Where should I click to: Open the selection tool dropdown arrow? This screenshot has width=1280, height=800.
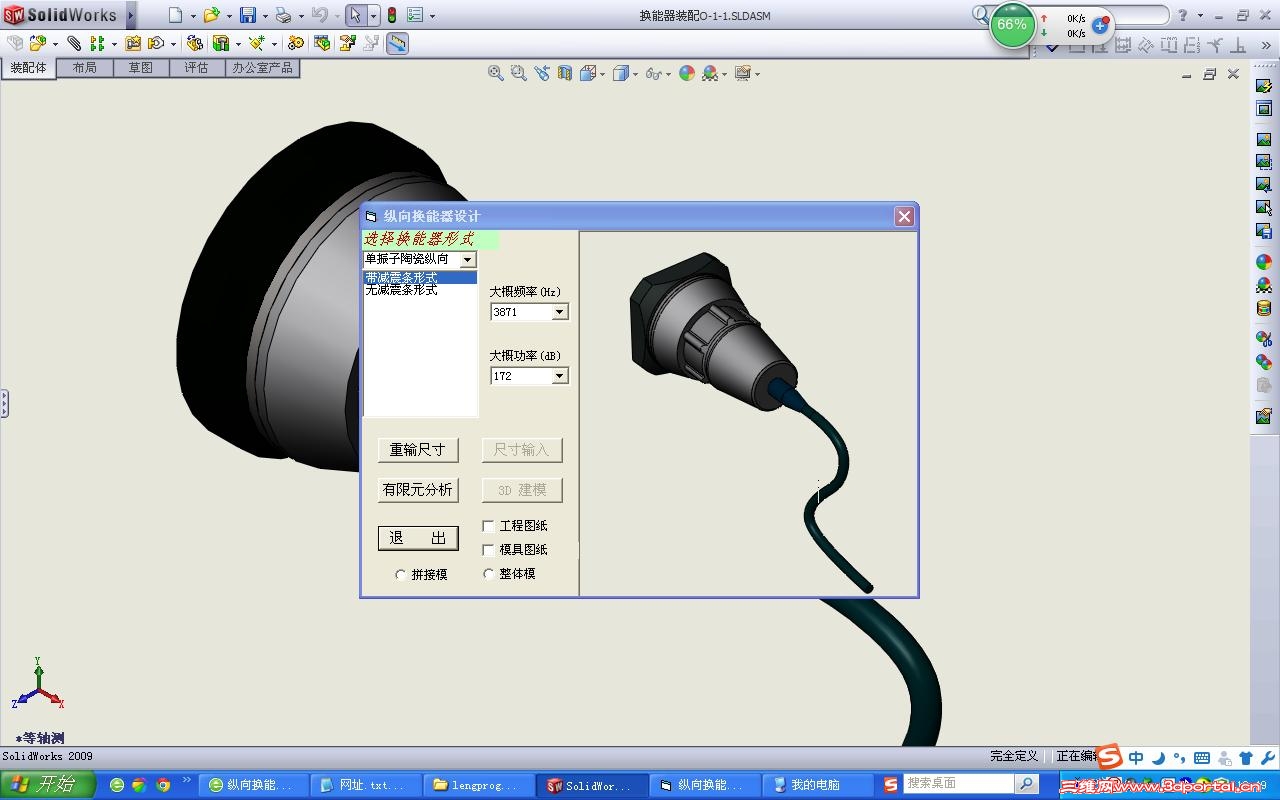[x=373, y=16]
